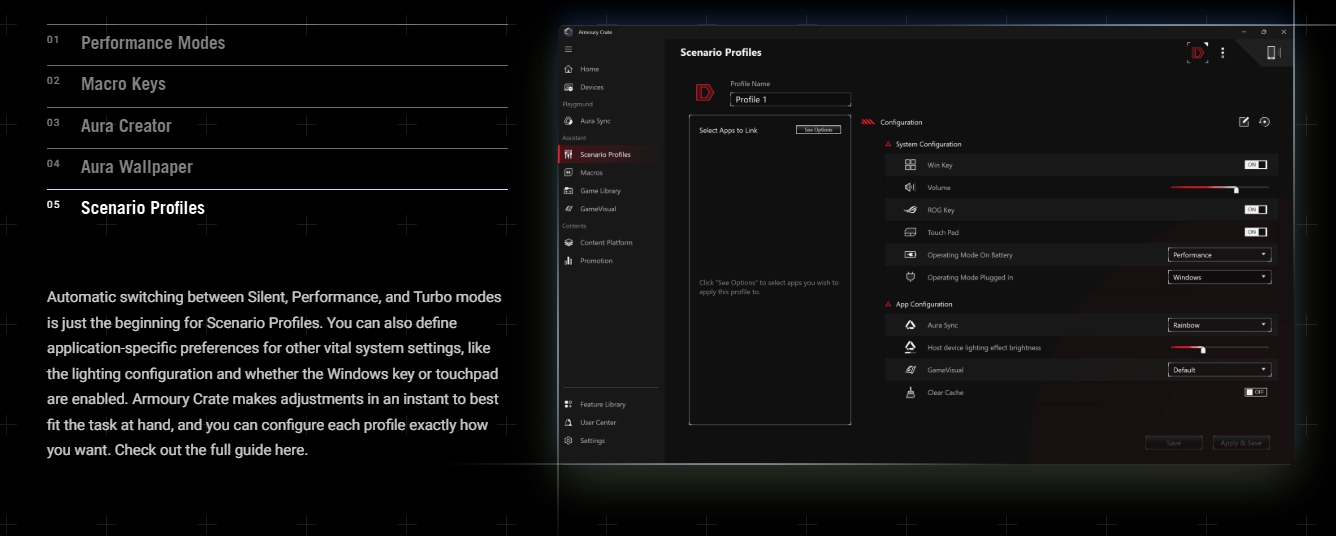Open Operating Mode Plugged In dropdown
1336x536 pixels.
(x=1219, y=277)
